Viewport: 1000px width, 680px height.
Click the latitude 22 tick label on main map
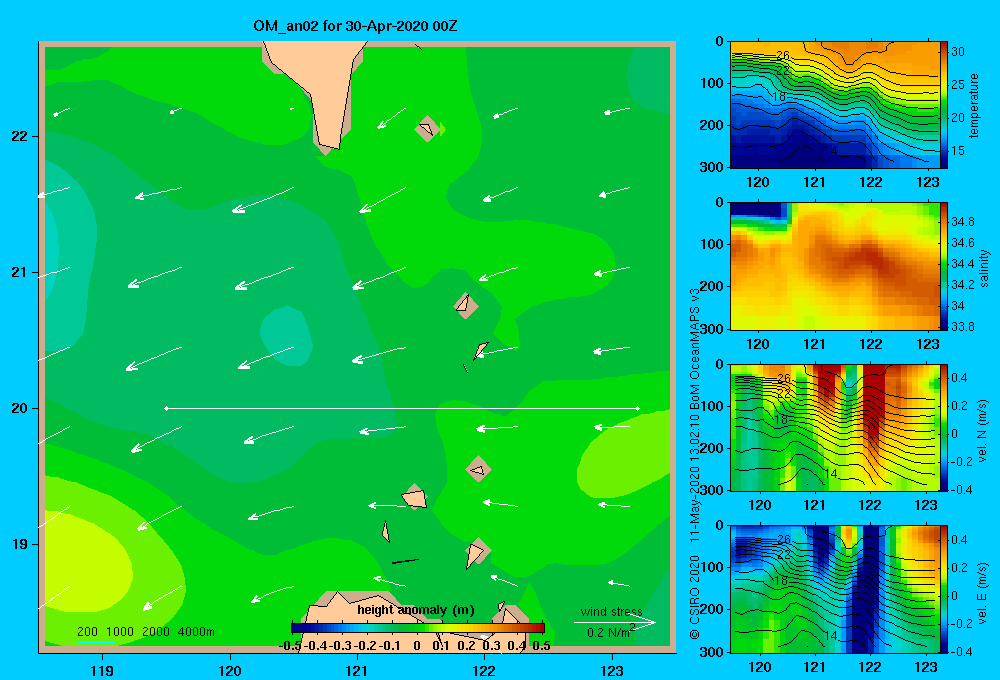click(20, 136)
